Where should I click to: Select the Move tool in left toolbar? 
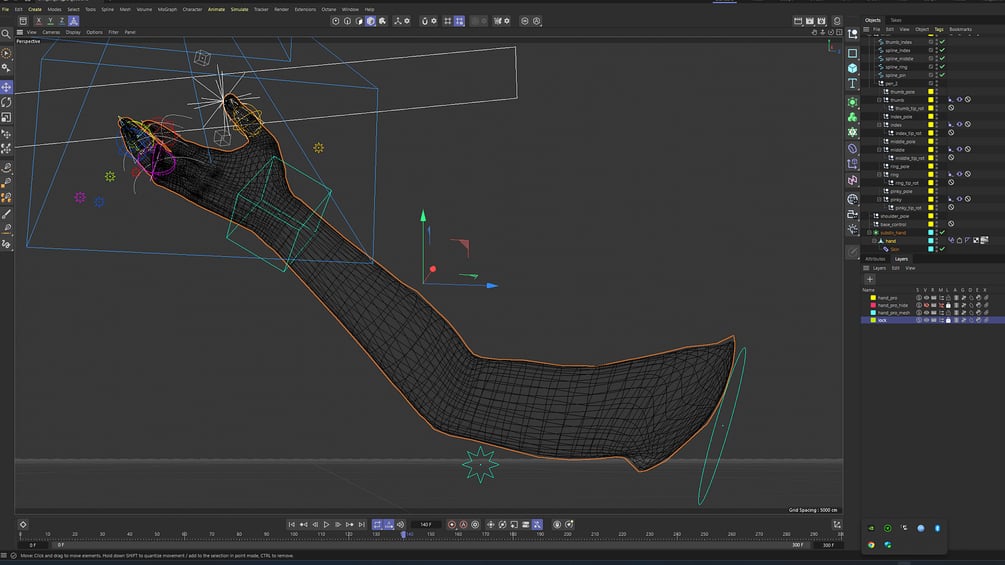click(x=6, y=87)
